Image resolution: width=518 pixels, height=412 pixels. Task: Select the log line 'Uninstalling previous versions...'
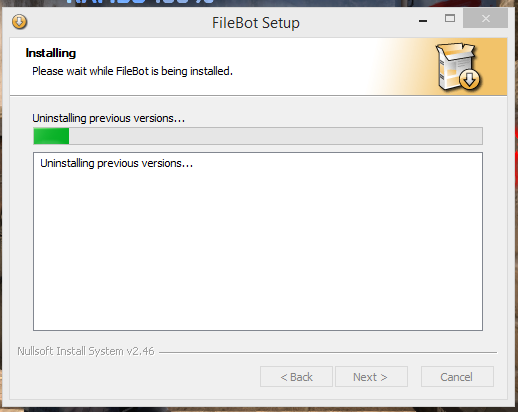click(116, 163)
